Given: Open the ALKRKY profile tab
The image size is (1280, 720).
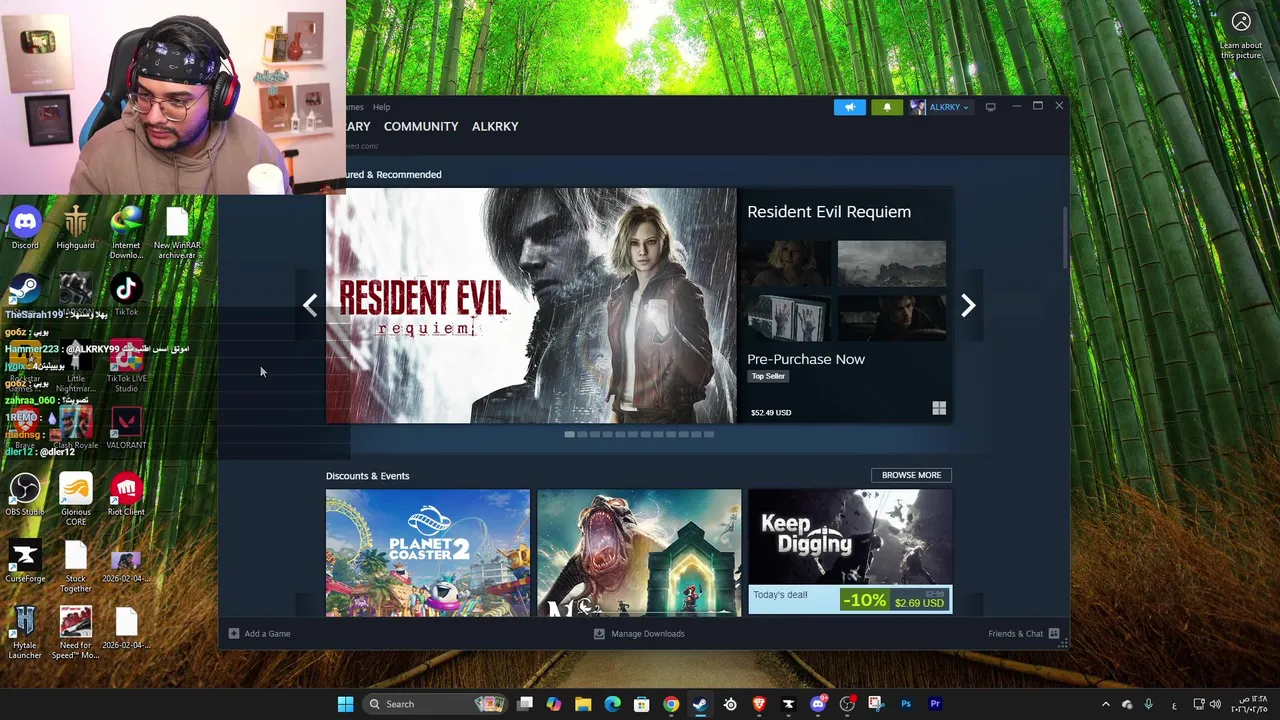Looking at the screenshot, I should pyautogui.click(x=495, y=126).
